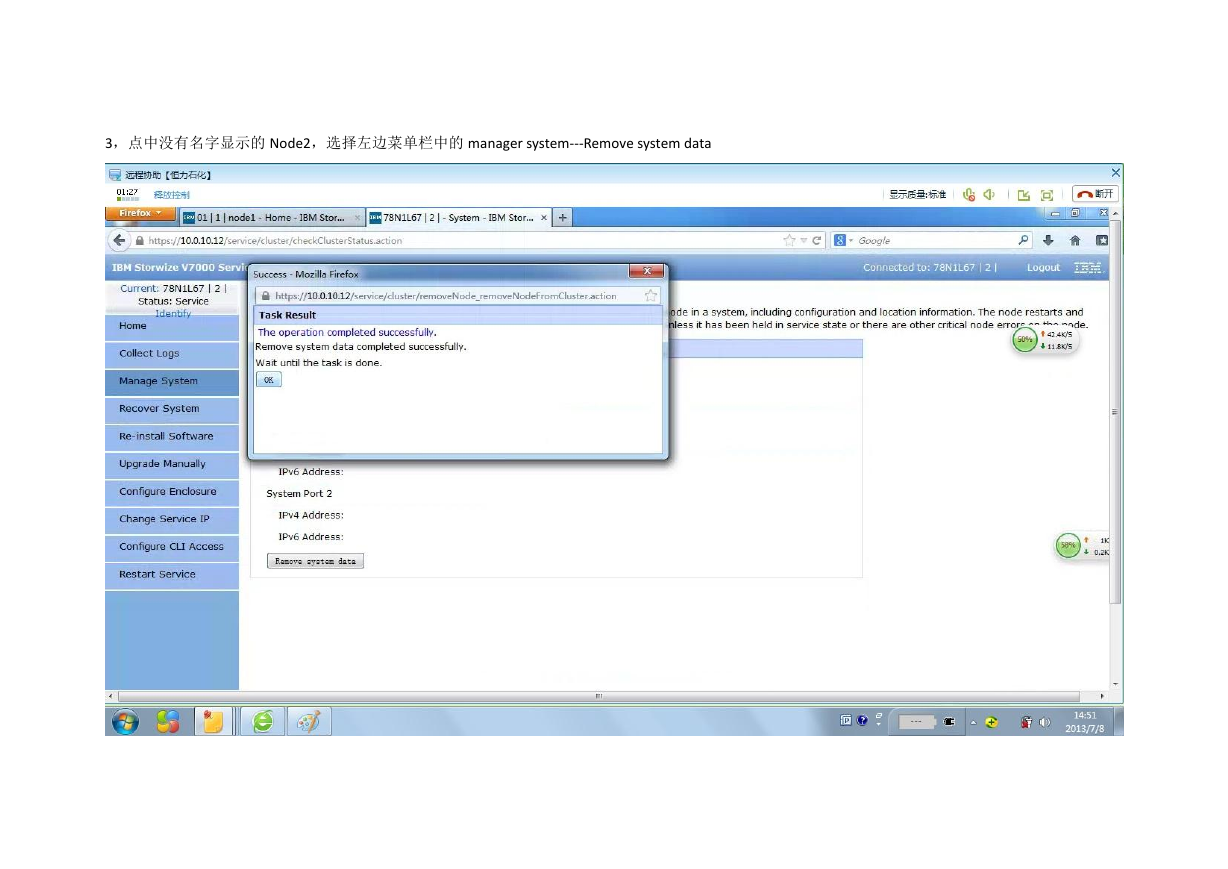This screenshot has width=1228, height=869.
Task: Open Recover System in the left menu
Action: tap(172, 409)
